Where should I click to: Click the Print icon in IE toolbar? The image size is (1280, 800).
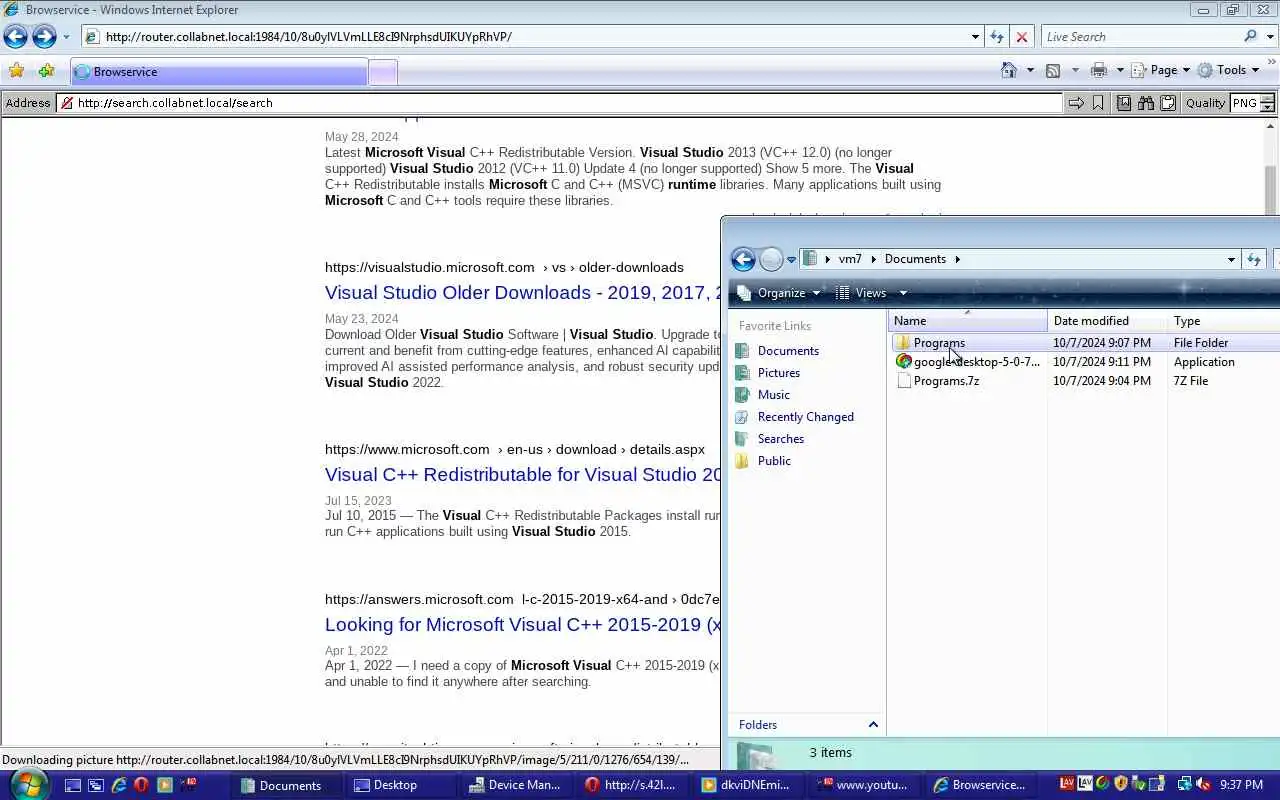(1099, 70)
